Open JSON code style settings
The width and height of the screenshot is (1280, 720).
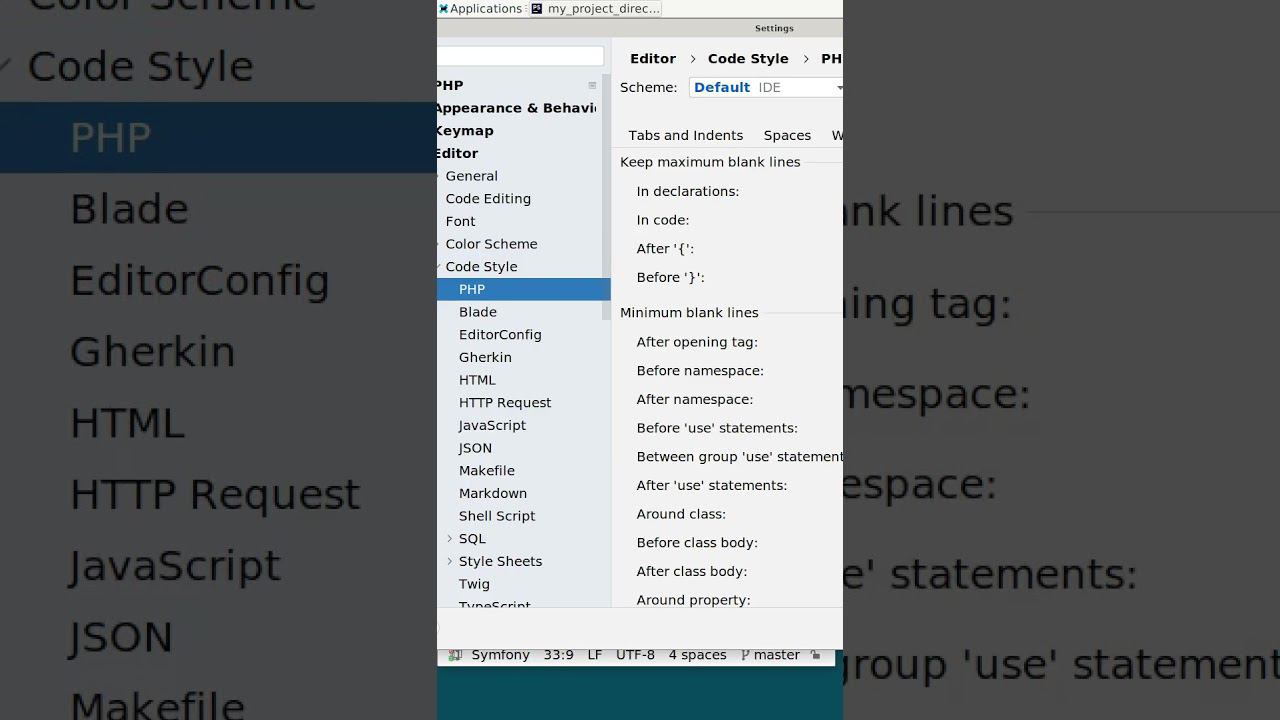475,448
